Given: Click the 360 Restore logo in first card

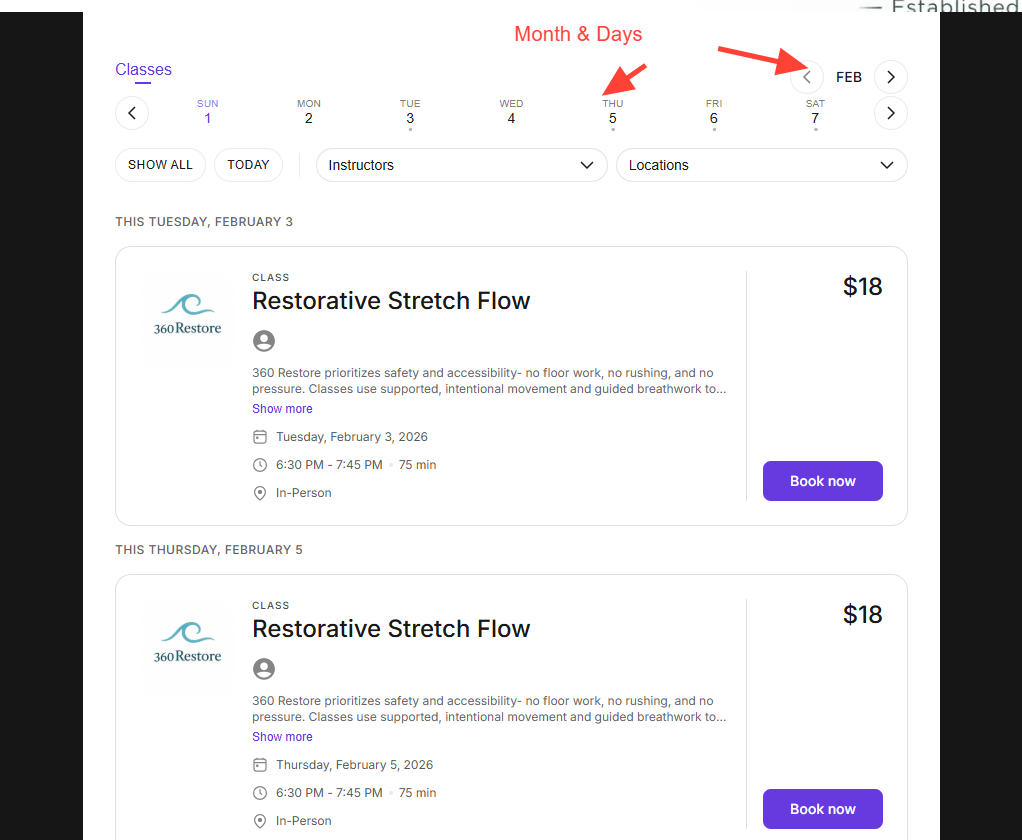Looking at the screenshot, I should click(x=188, y=315).
